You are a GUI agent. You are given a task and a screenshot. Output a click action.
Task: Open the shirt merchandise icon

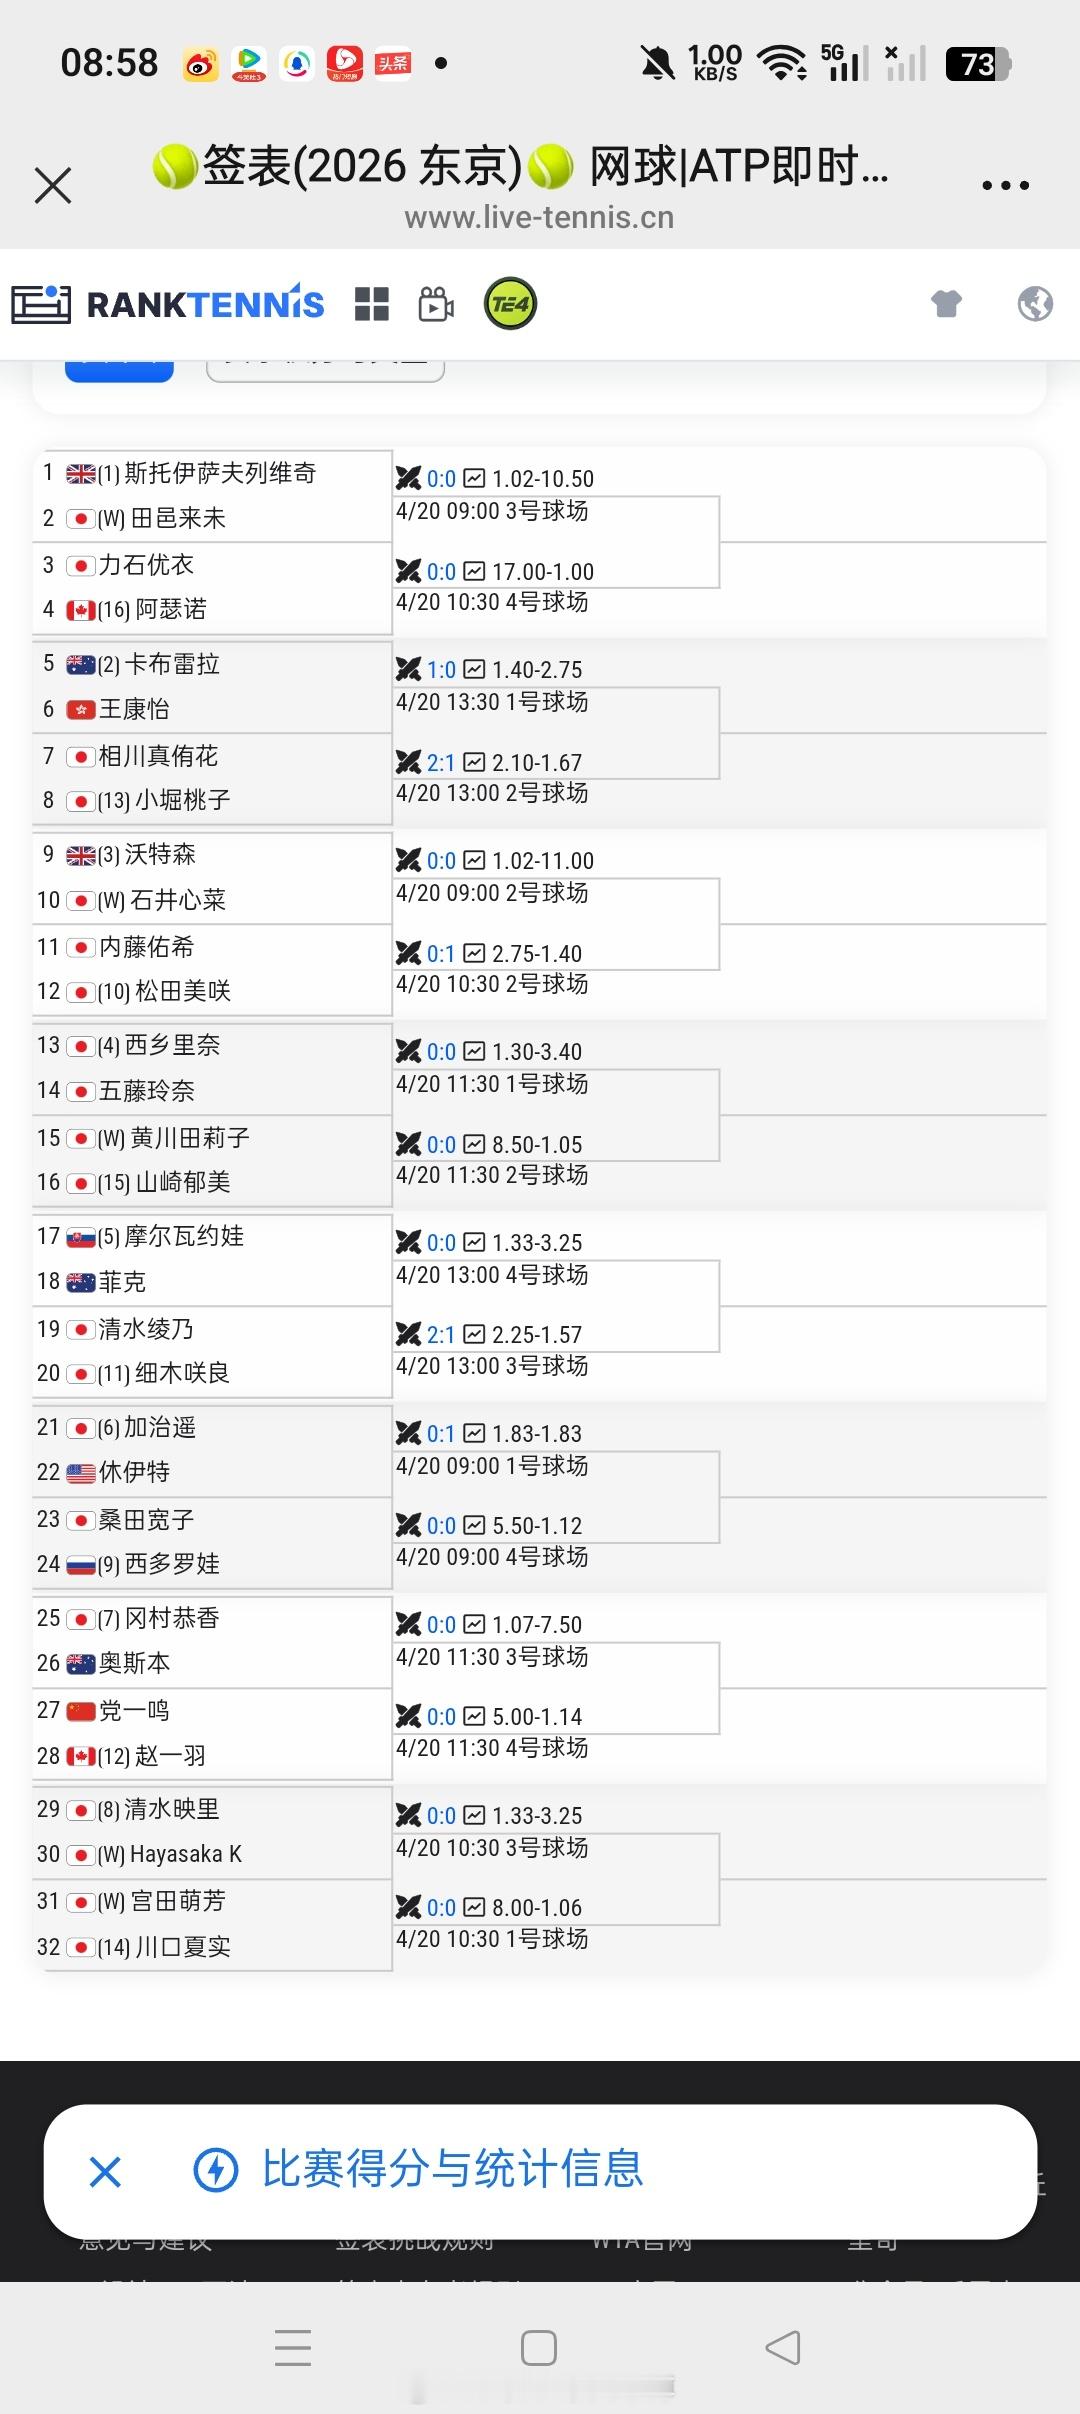tap(945, 303)
